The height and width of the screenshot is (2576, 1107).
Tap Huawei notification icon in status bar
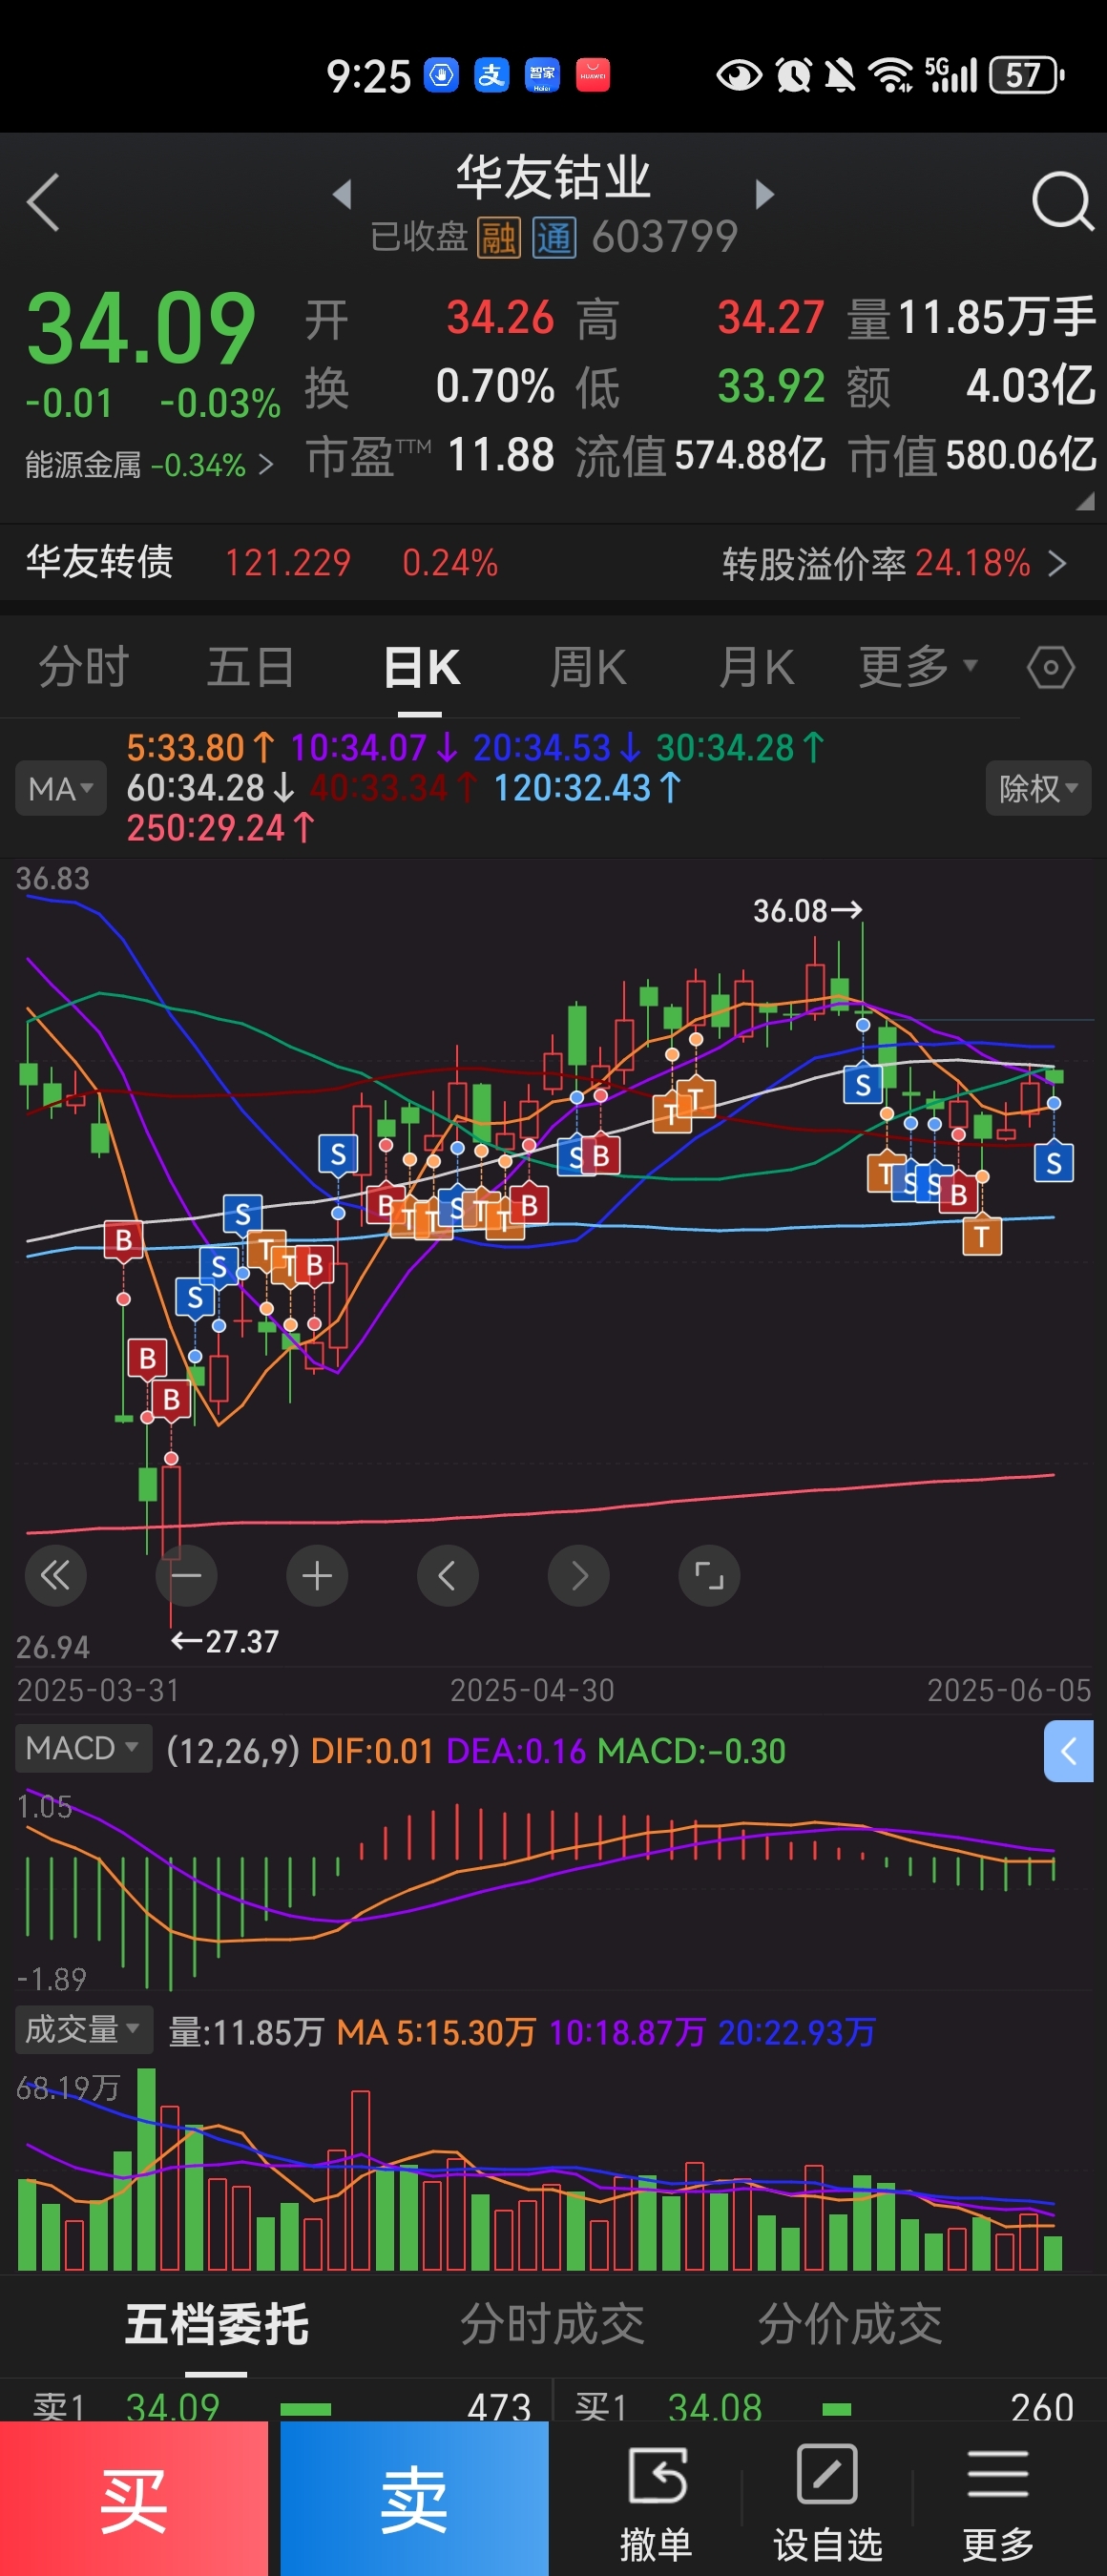pos(593,75)
